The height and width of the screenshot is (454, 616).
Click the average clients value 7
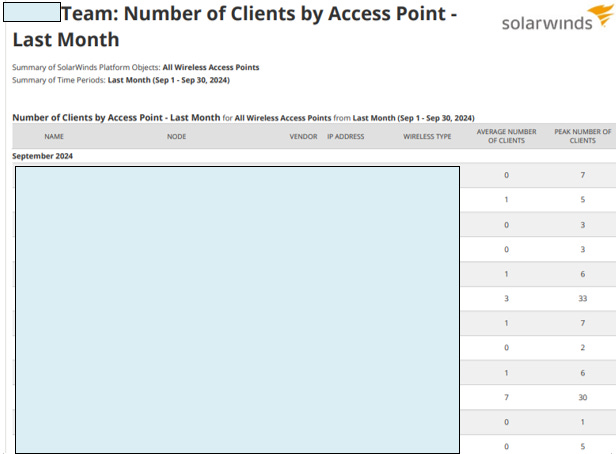(x=506, y=397)
